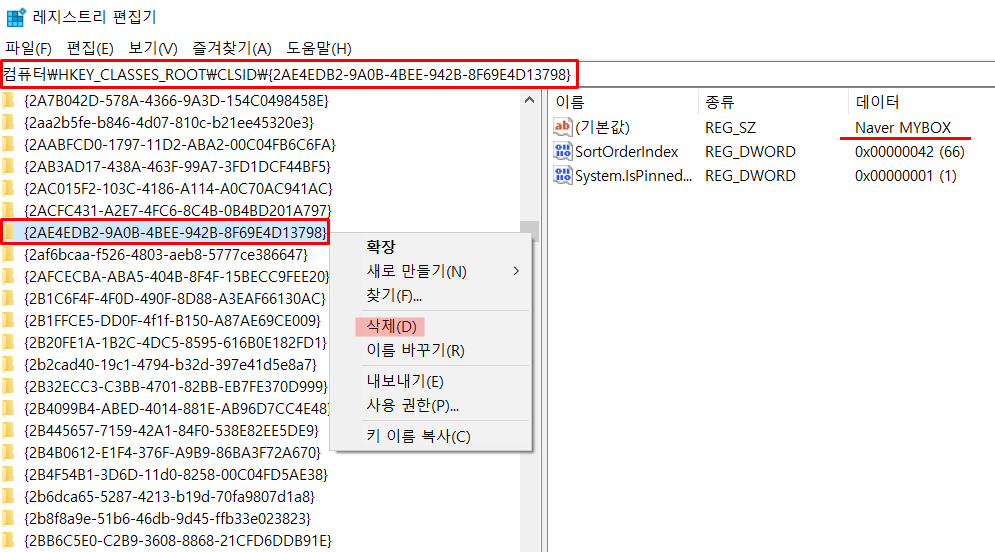
Task: Click the (기본값) string value icon
Action: 562,127
